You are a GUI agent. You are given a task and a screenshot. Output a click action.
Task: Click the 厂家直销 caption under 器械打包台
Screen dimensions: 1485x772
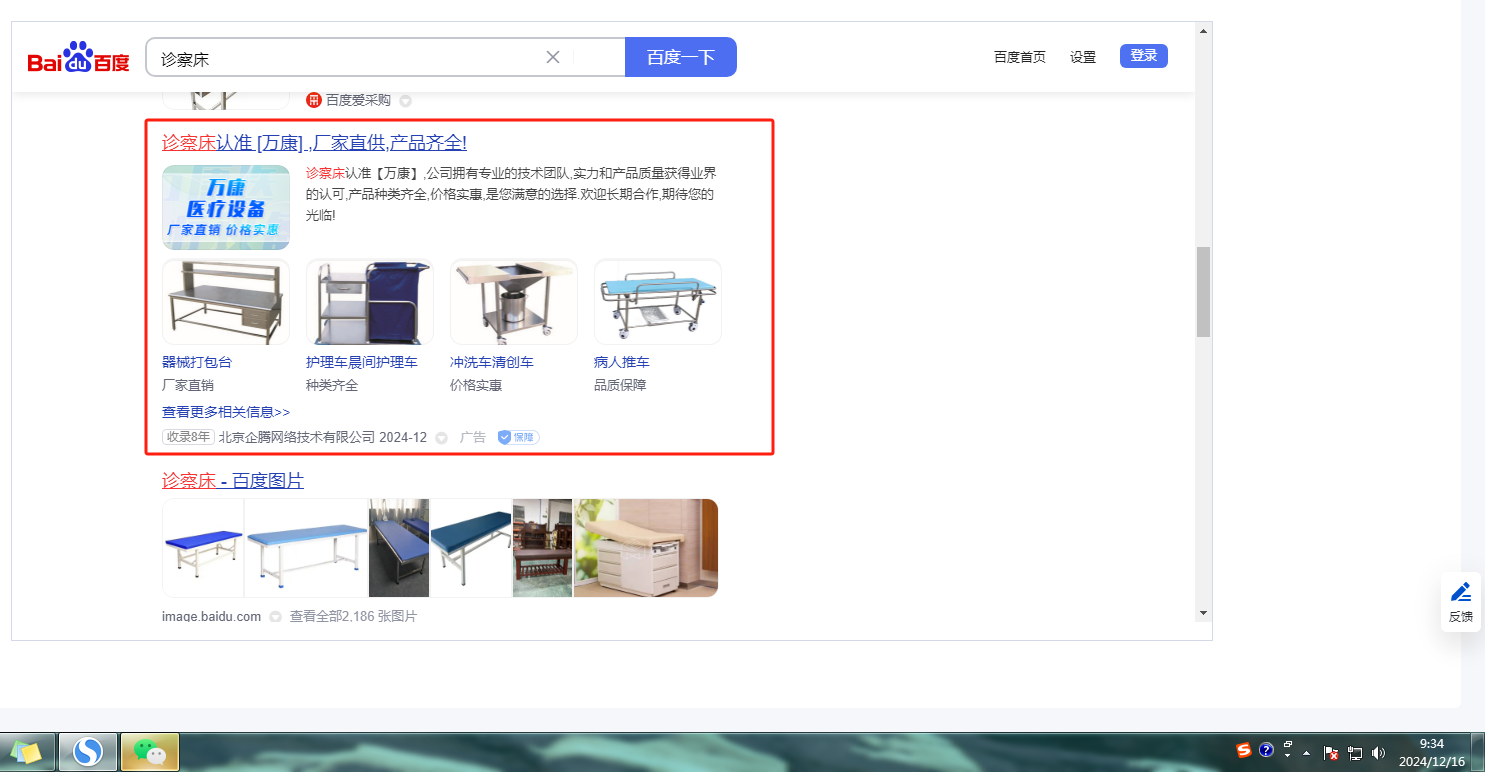(x=188, y=385)
